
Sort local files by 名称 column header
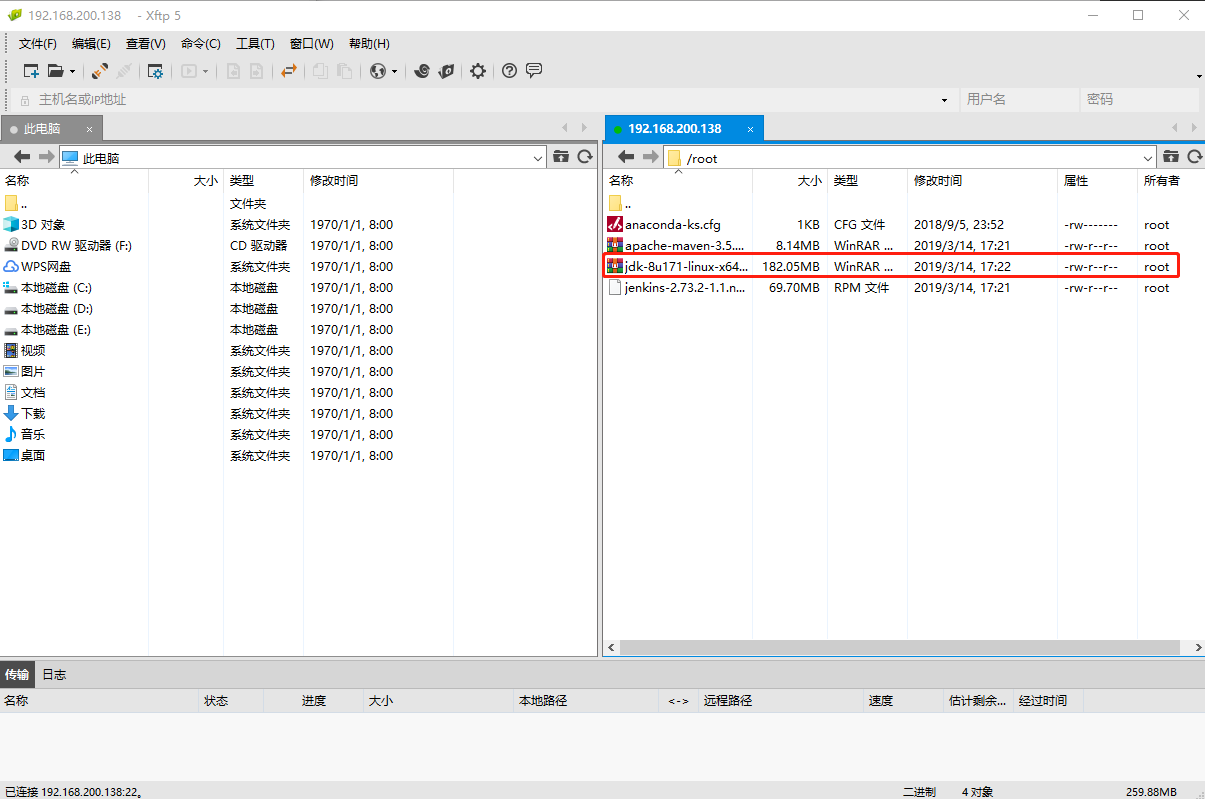(75, 181)
